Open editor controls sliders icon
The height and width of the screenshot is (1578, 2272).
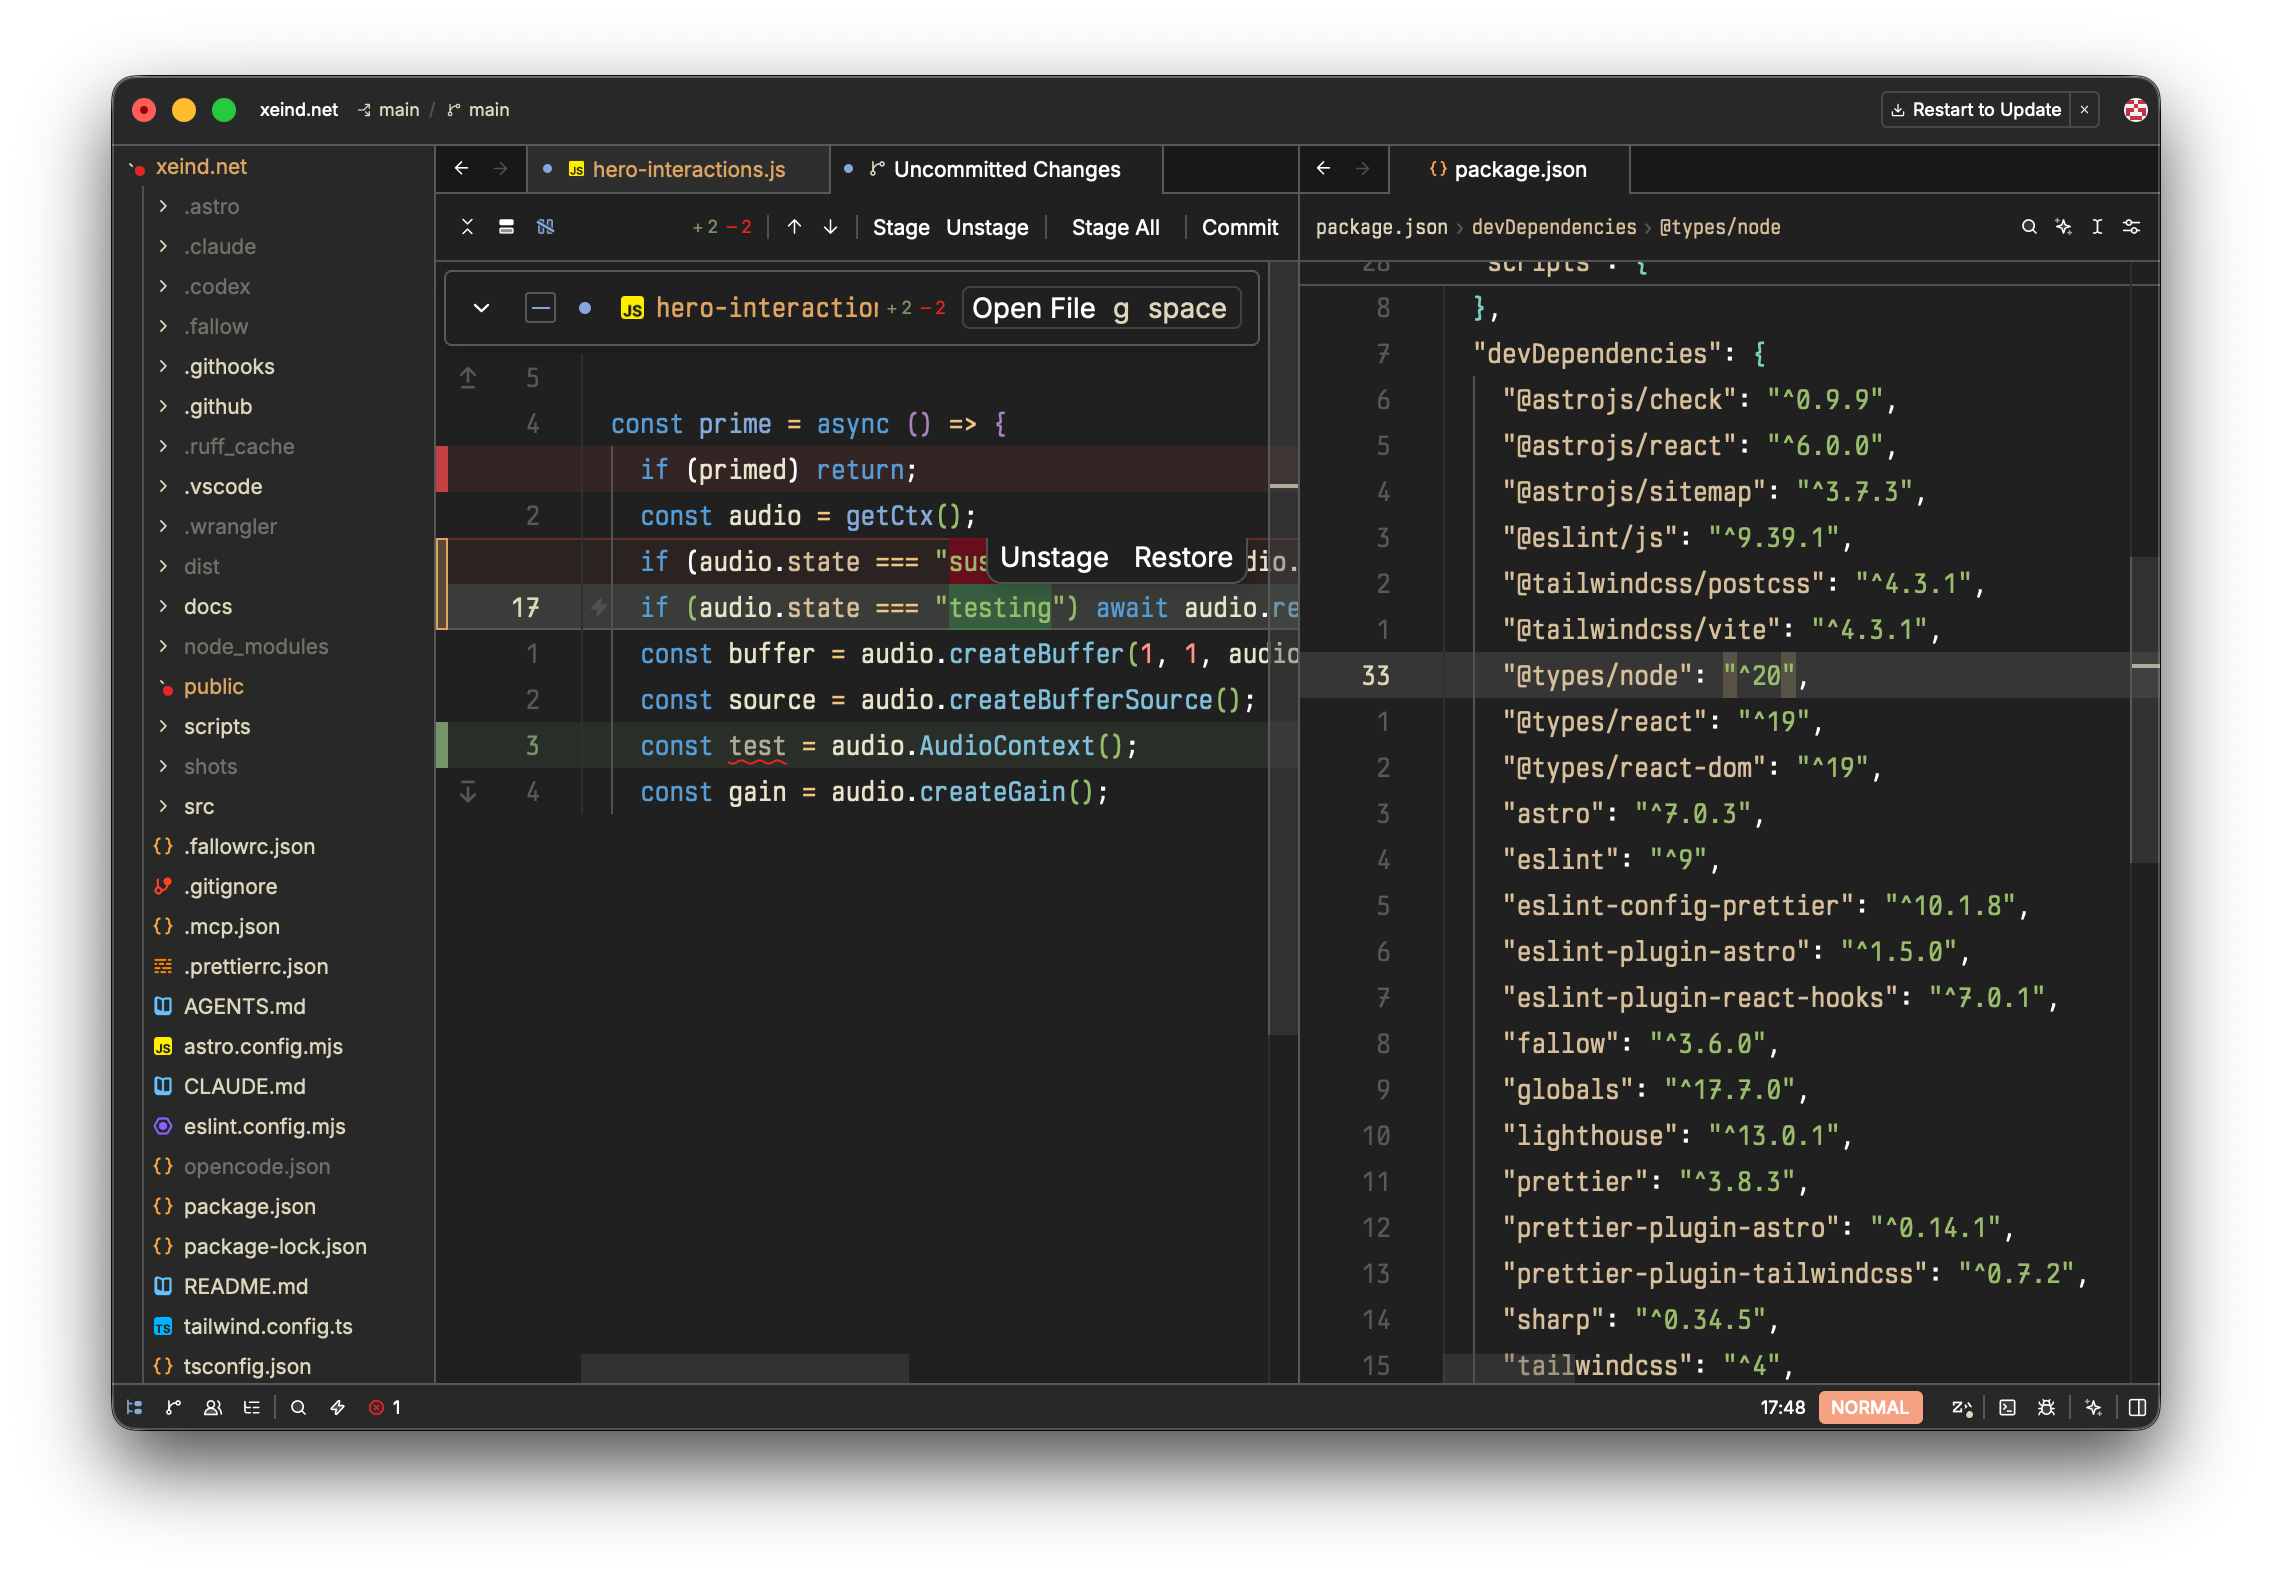pos(2131,227)
